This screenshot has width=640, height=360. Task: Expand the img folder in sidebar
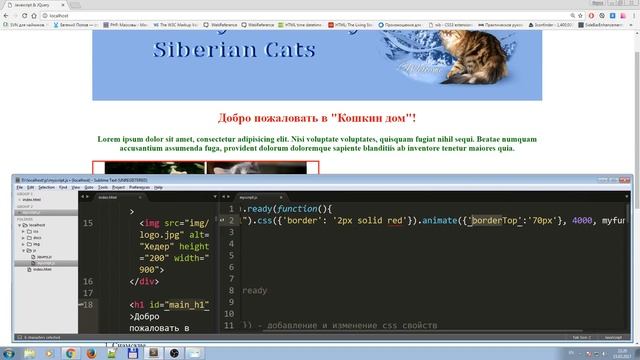[23, 244]
